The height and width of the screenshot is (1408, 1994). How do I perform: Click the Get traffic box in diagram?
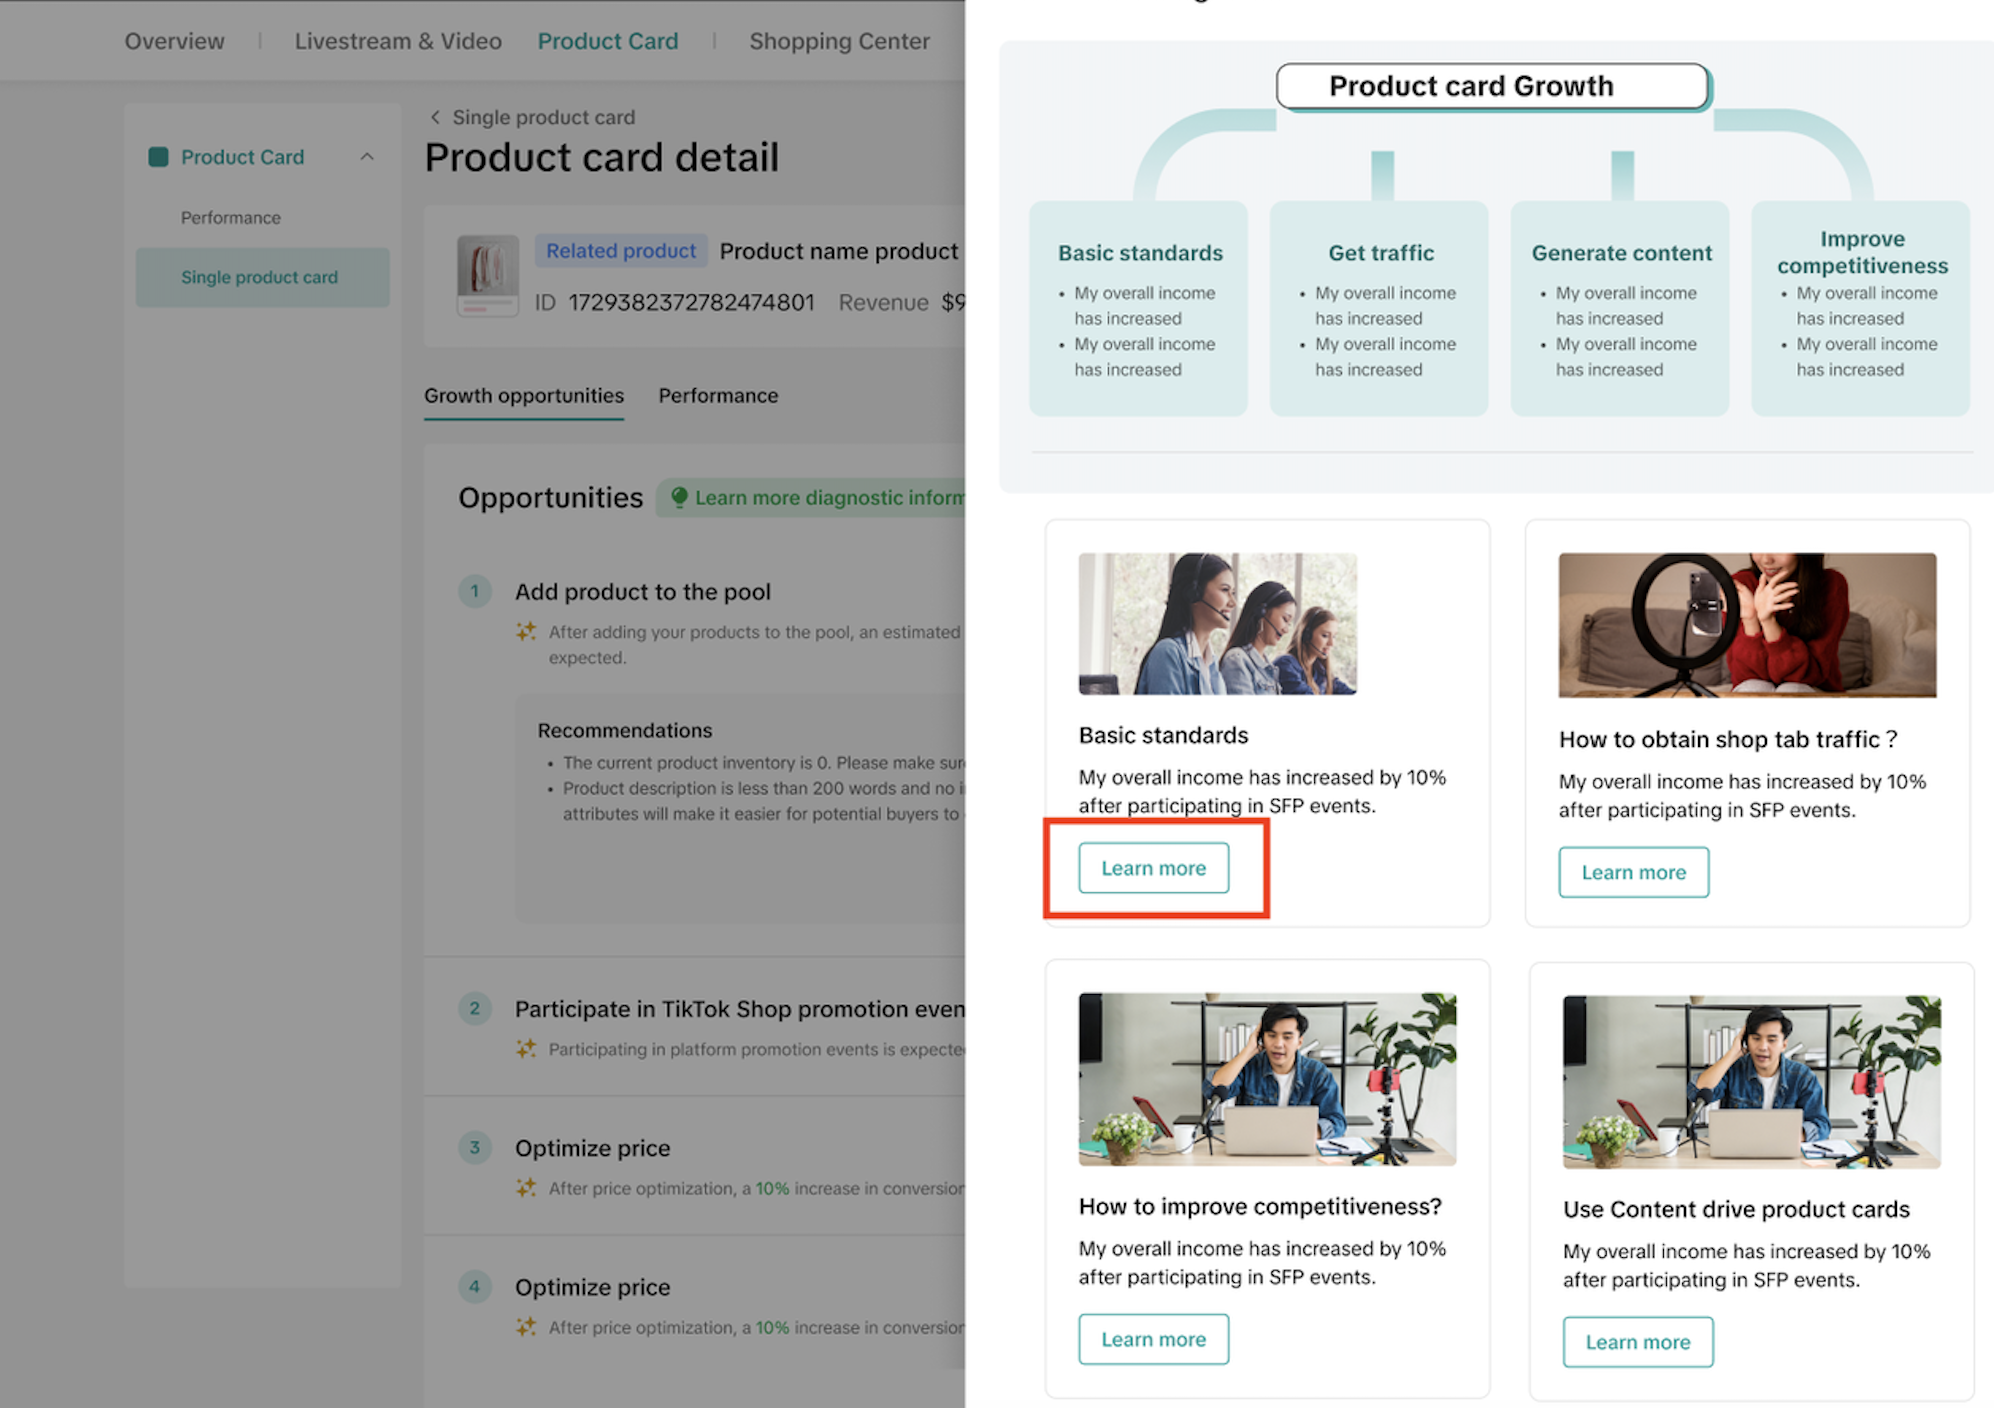(x=1379, y=308)
